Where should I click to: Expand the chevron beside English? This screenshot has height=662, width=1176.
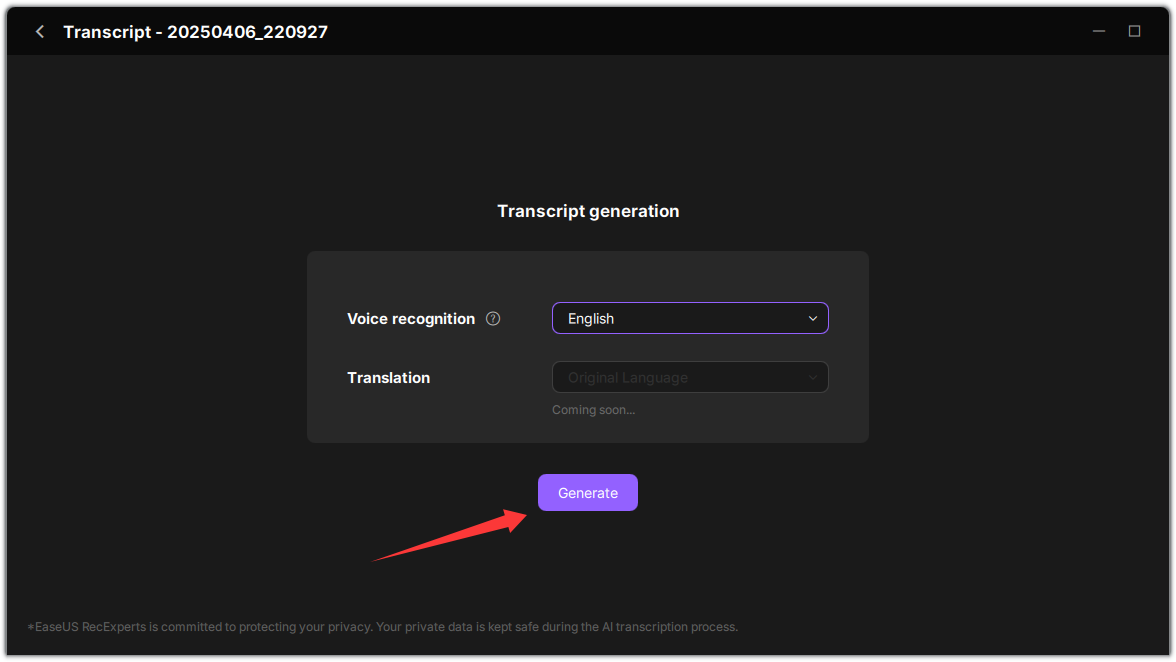click(812, 319)
